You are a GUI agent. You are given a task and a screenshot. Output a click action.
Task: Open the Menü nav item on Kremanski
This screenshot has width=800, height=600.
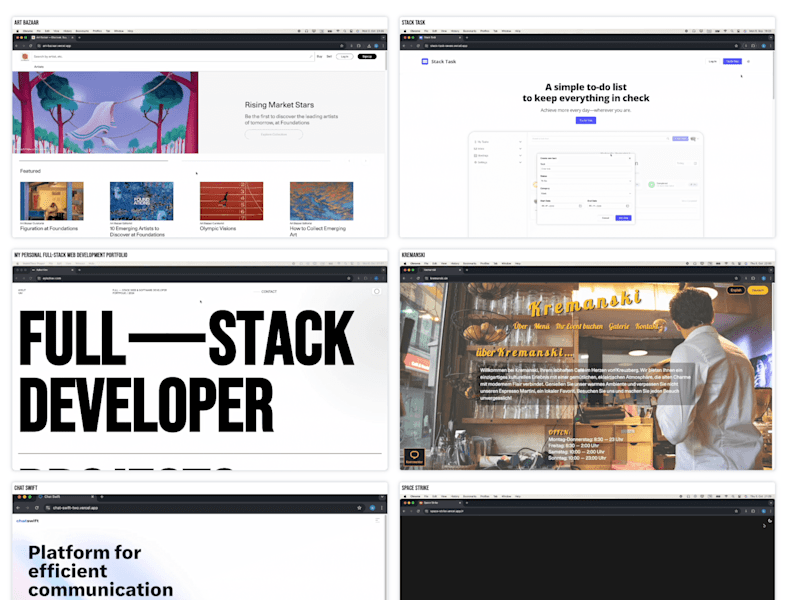coord(541,326)
